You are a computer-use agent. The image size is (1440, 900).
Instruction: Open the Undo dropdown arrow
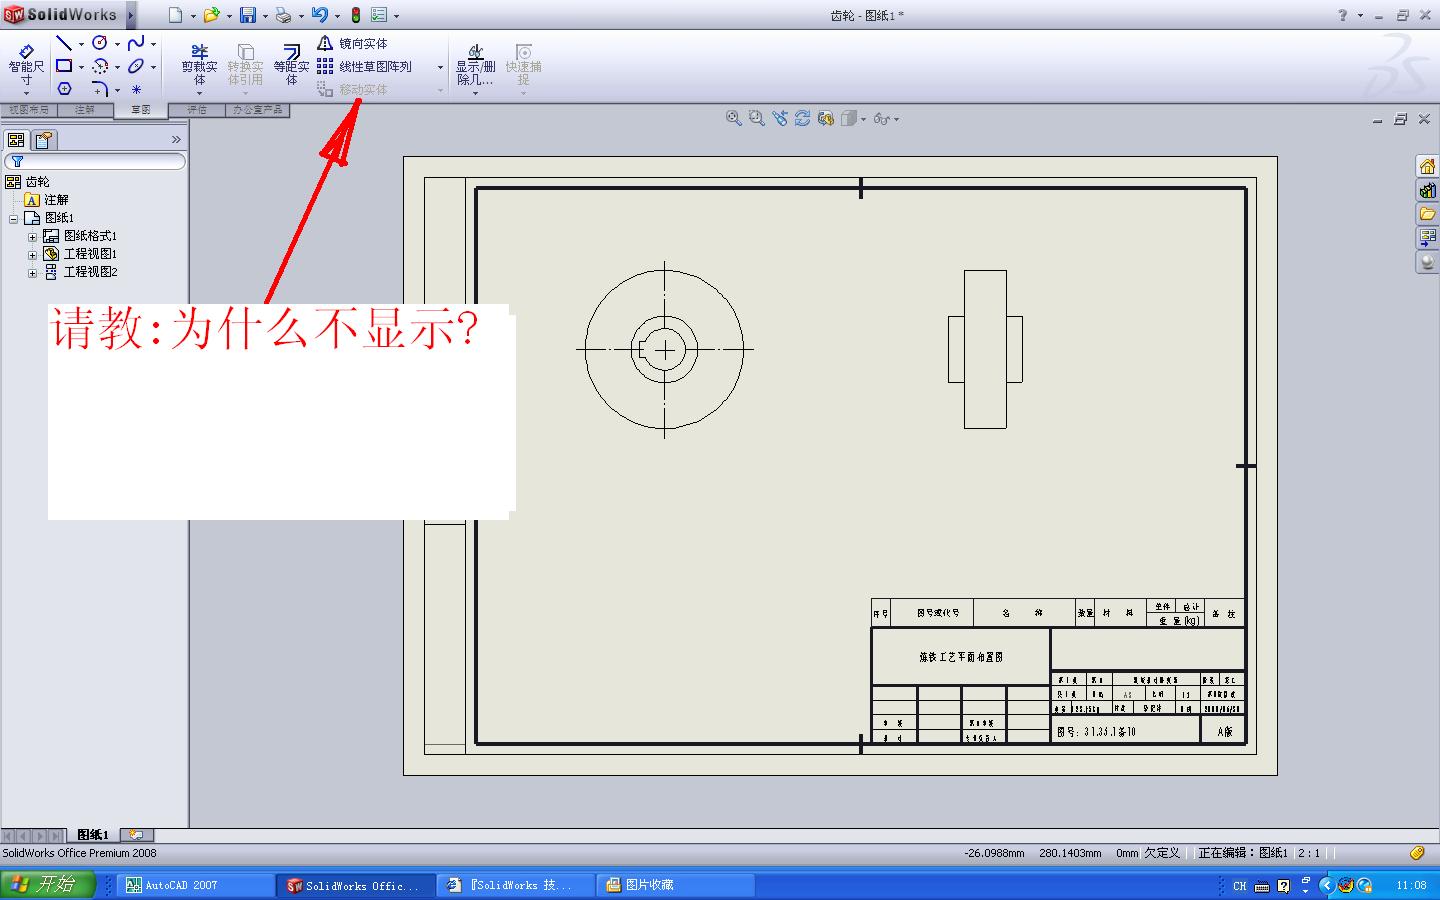(x=337, y=16)
